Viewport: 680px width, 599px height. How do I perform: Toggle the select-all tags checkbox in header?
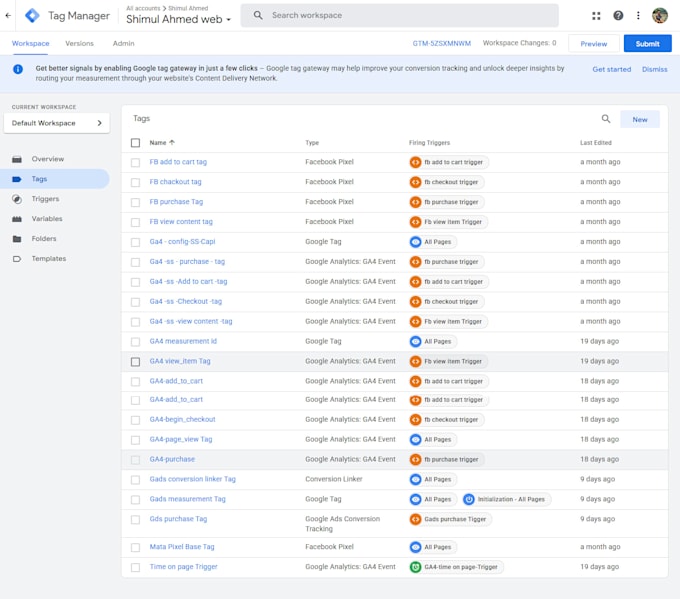(135, 143)
